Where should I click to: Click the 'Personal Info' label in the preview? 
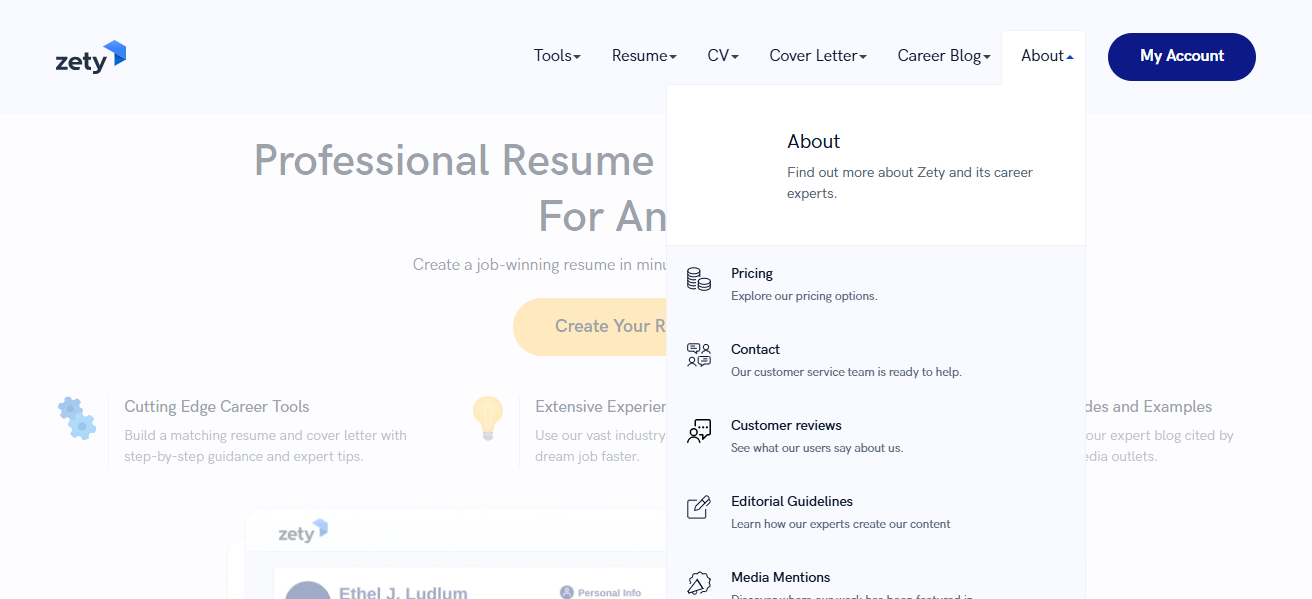609,593
